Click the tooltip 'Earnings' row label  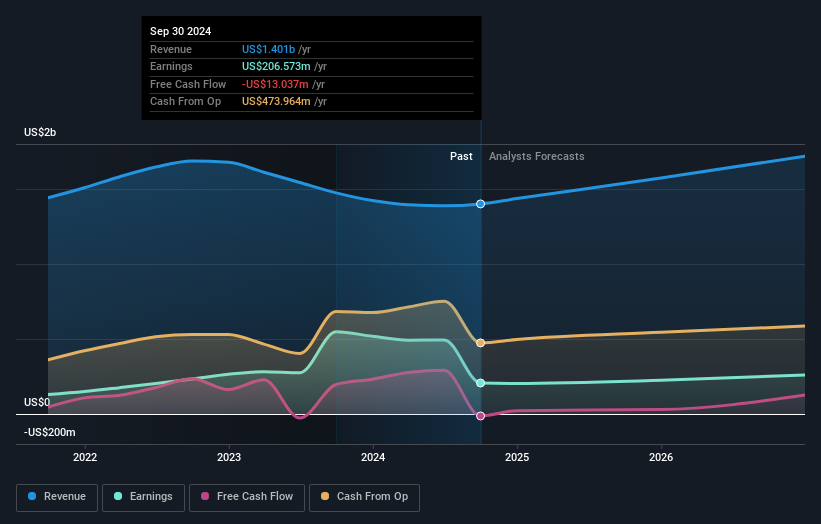[x=171, y=66]
